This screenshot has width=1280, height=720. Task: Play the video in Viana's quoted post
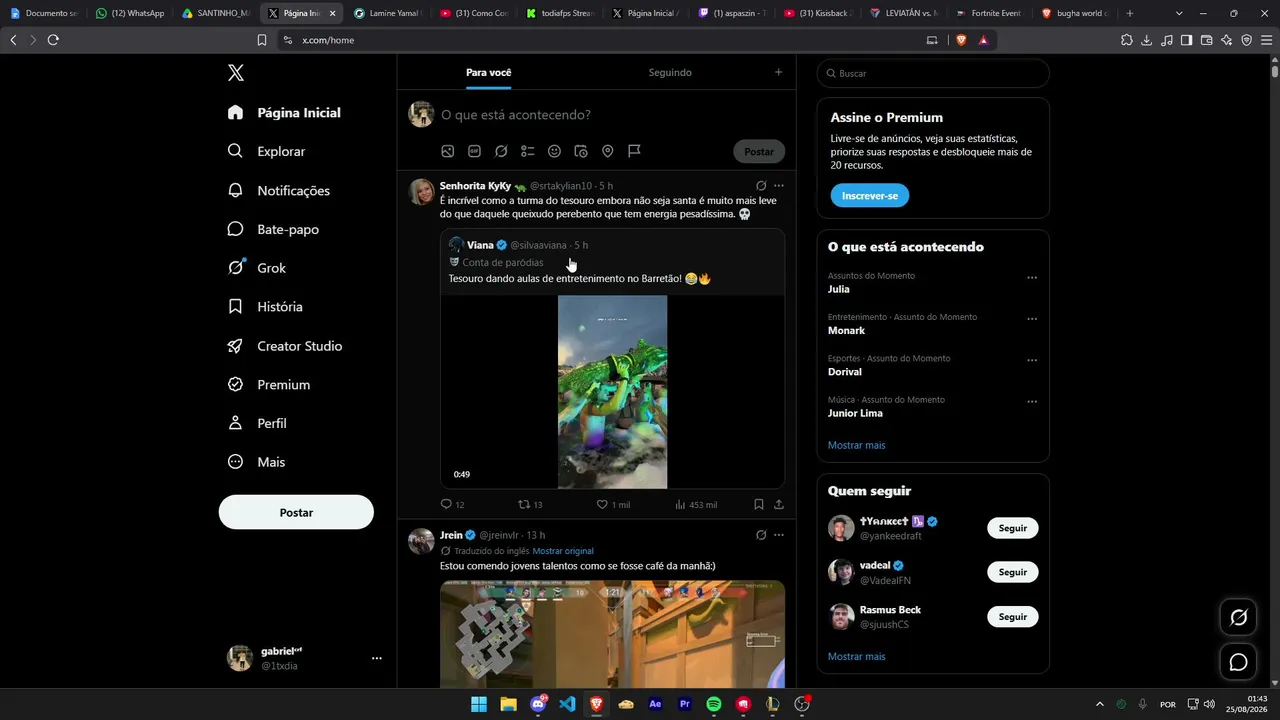tap(612, 392)
